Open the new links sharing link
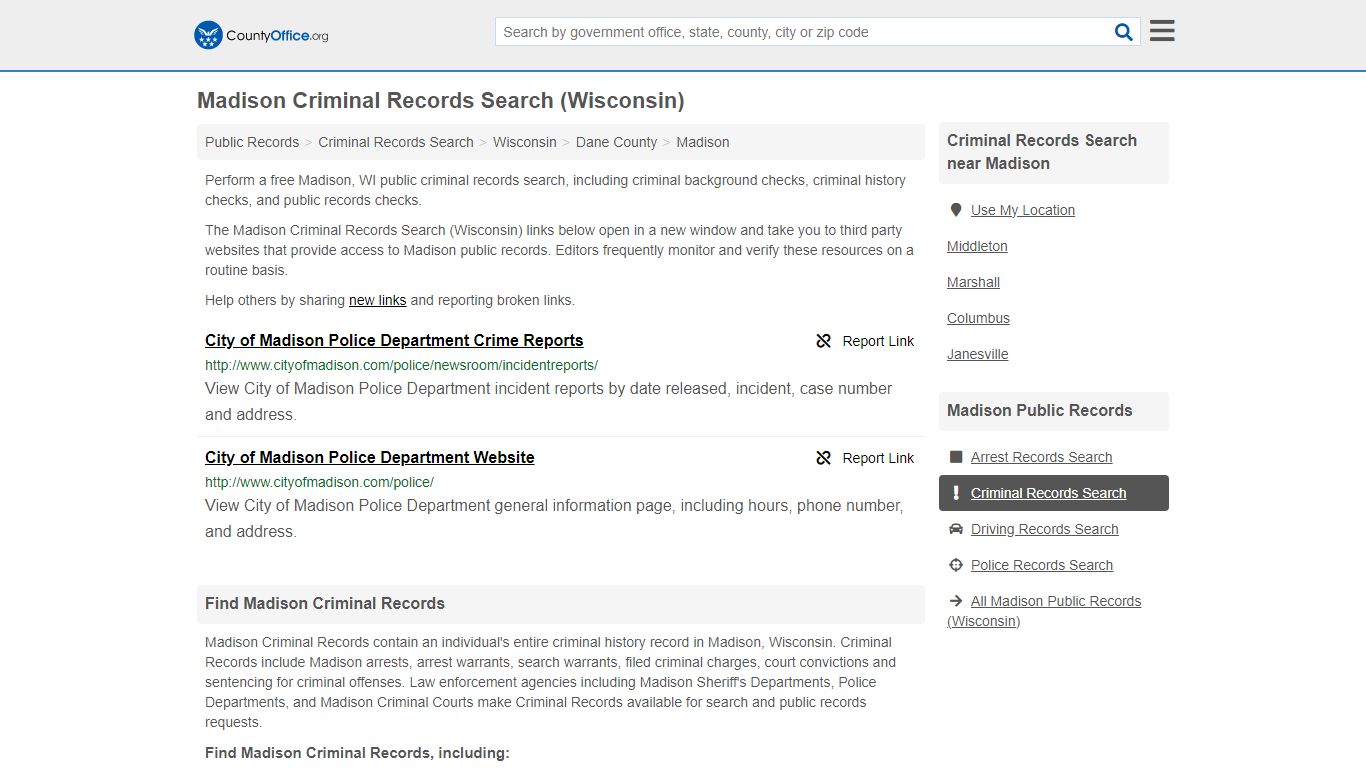 378,300
